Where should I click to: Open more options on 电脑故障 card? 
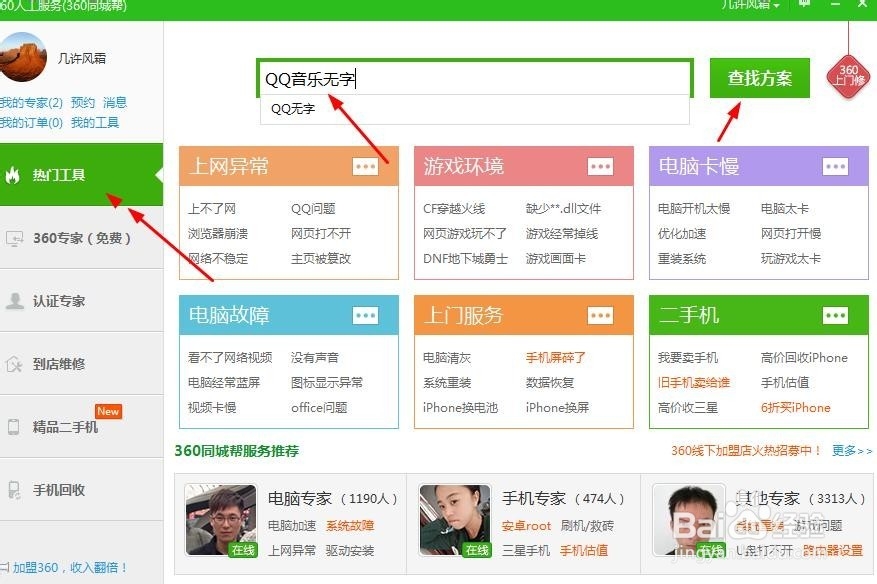pos(365,315)
